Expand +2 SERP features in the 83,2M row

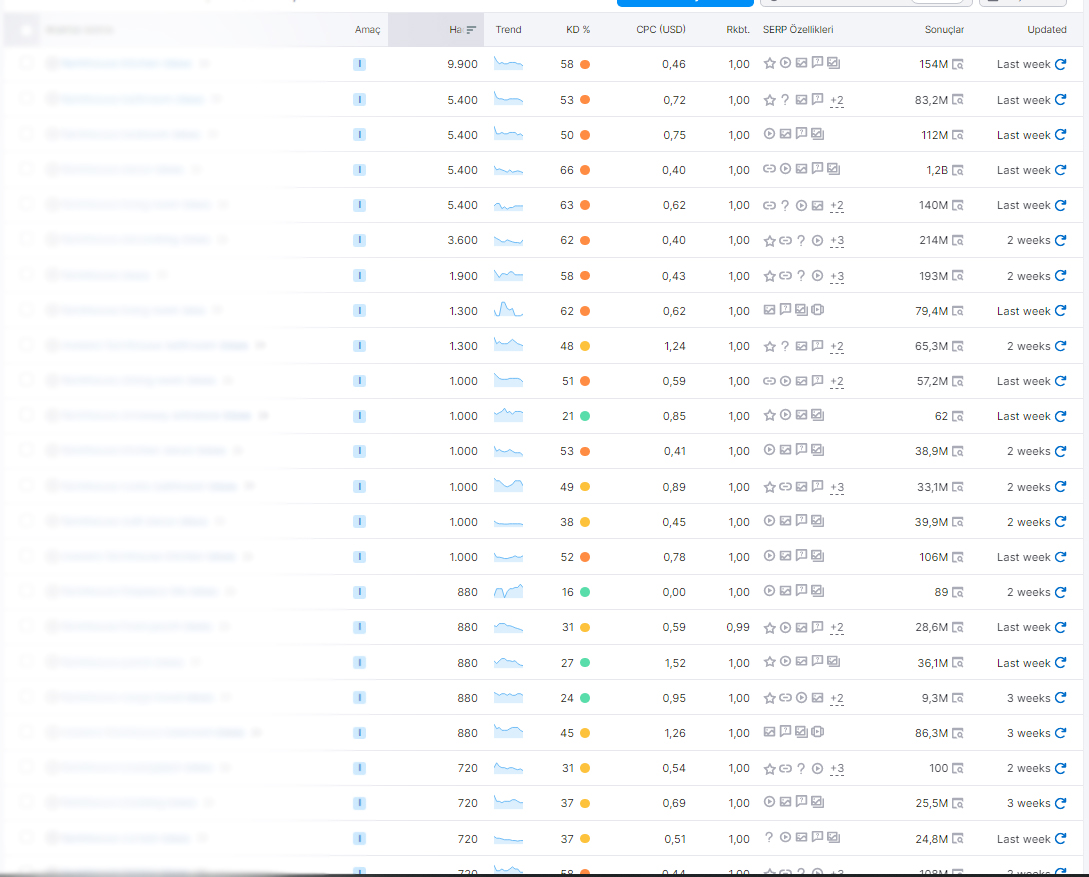(837, 101)
